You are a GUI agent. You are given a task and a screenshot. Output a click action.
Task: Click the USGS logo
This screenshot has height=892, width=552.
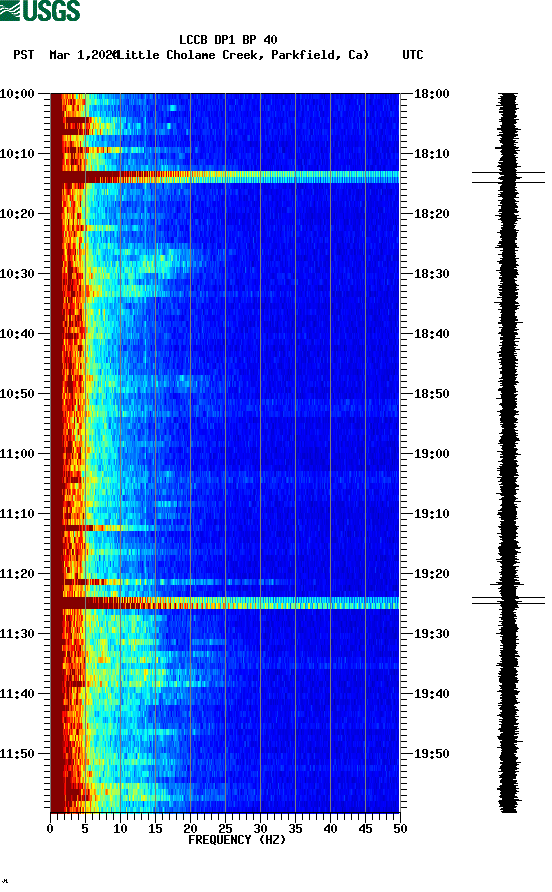pyautogui.click(x=40, y=10)
